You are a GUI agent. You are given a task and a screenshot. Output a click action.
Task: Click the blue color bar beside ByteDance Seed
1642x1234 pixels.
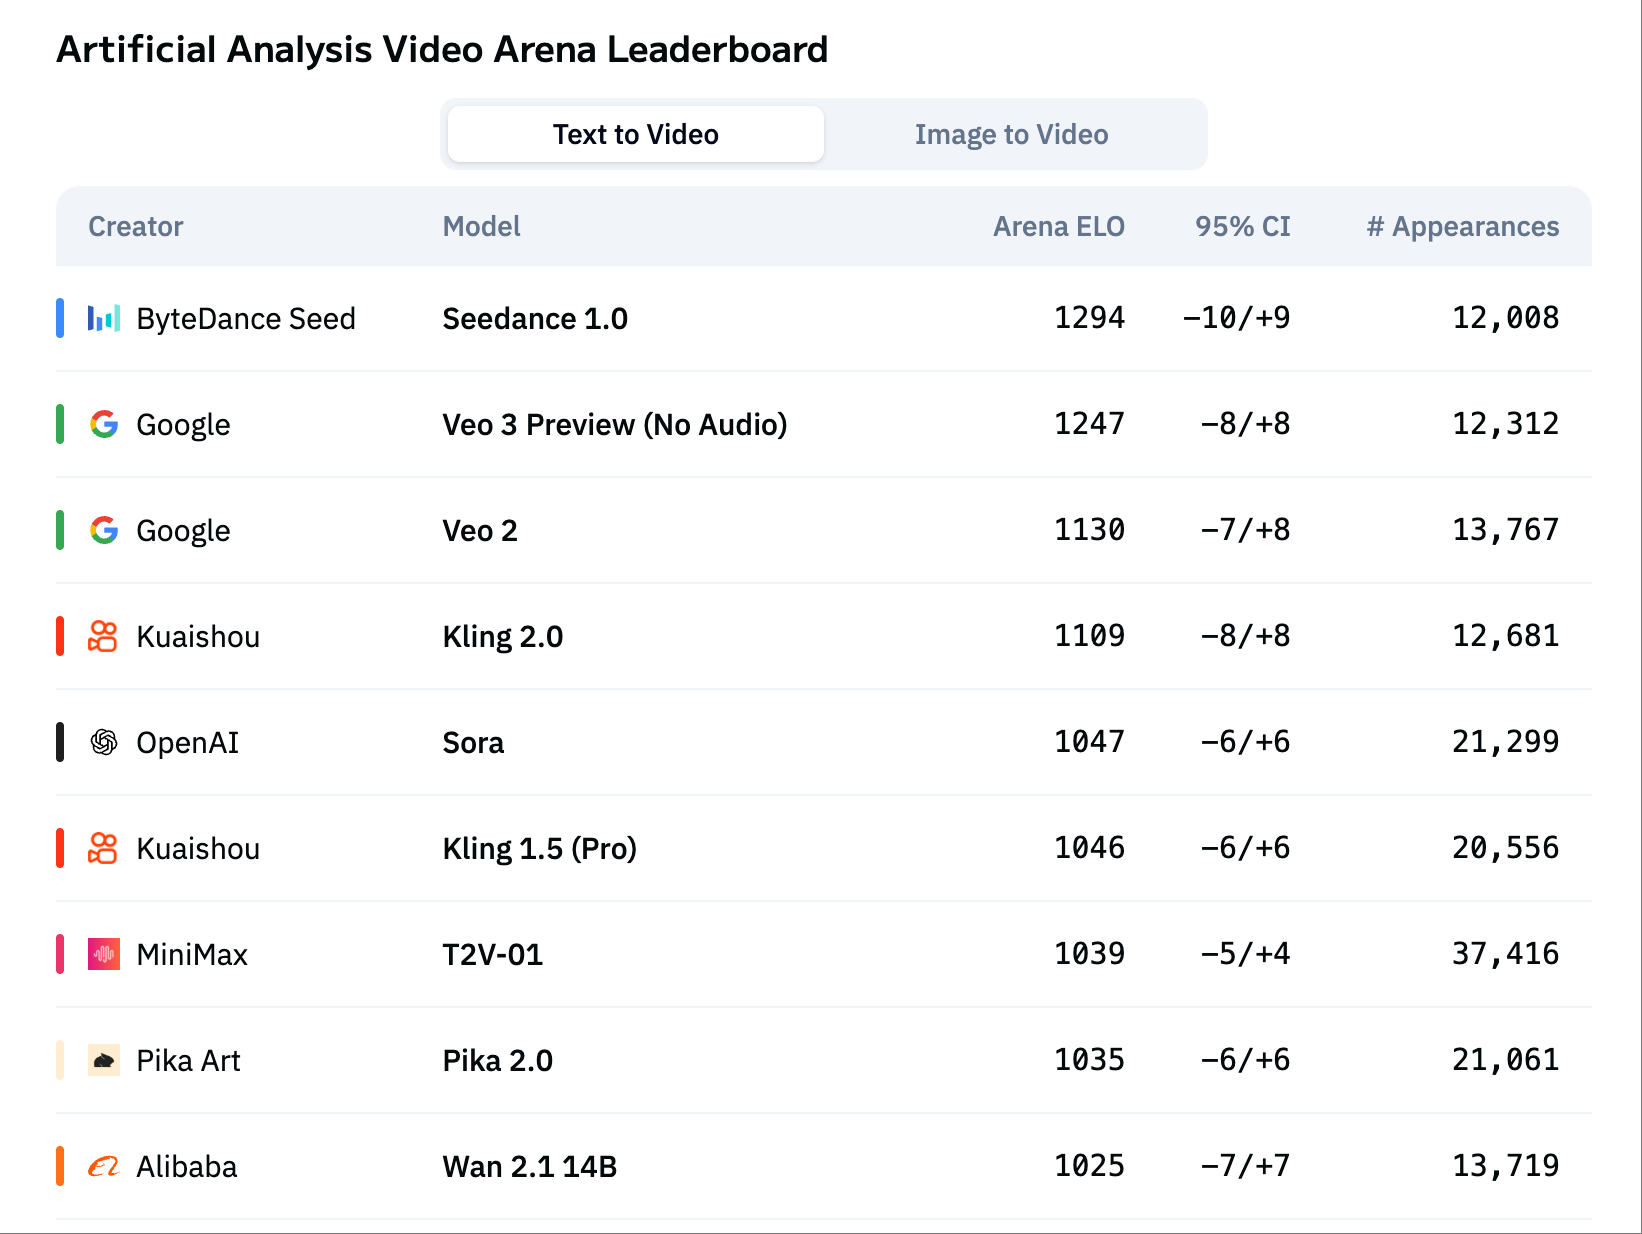(60, 318)
